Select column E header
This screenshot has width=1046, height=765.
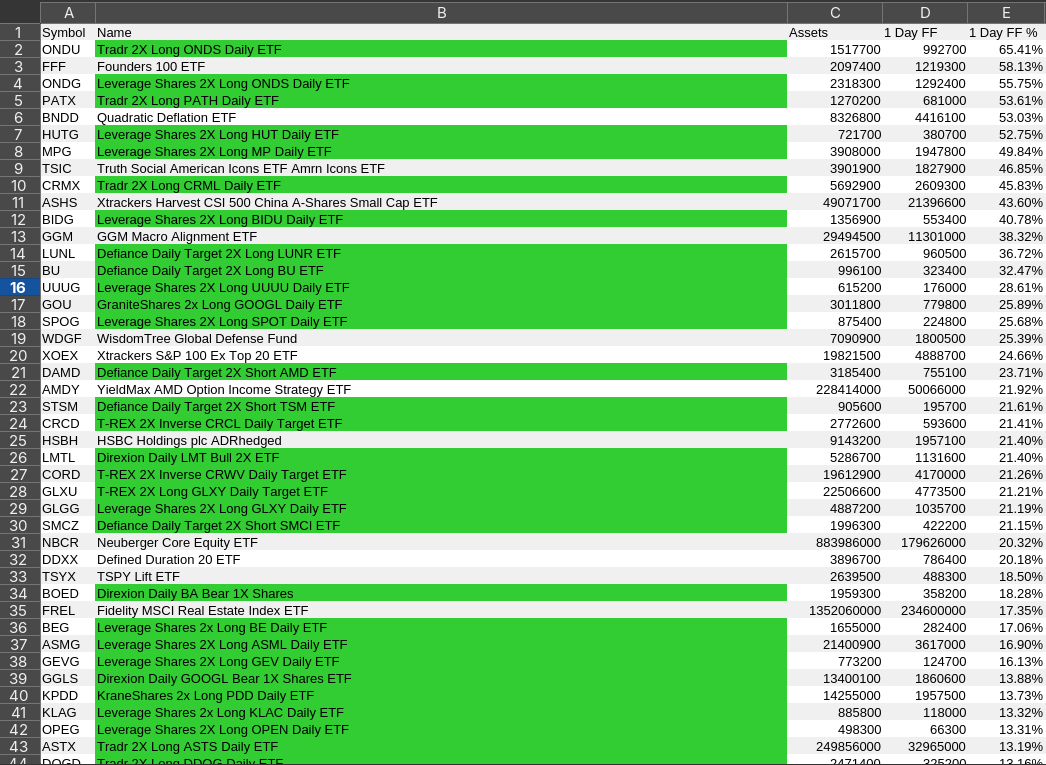point(1006,13)
